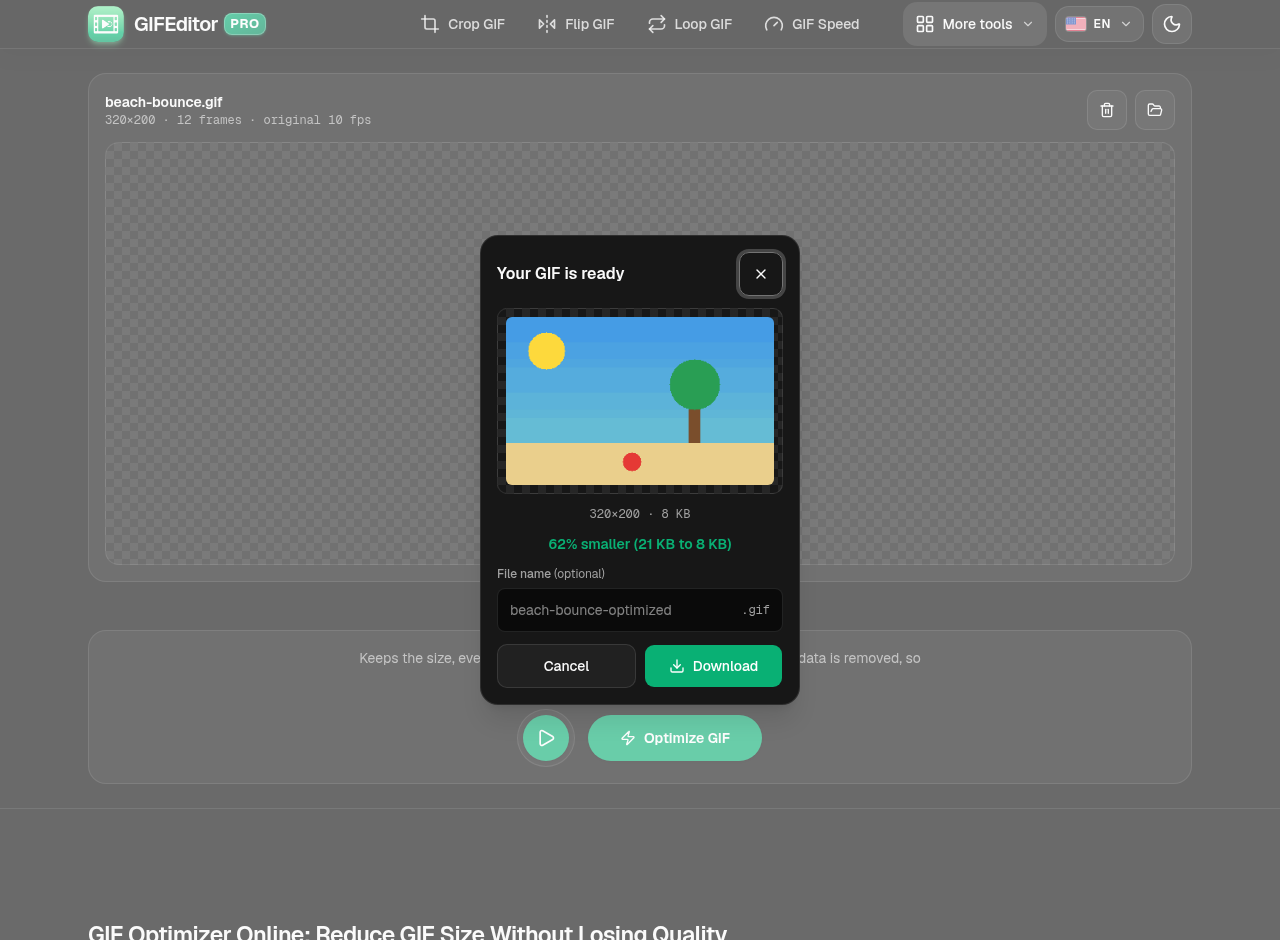Click the .gif extension suffix
1280x940 pixels.
click(756, 610)
